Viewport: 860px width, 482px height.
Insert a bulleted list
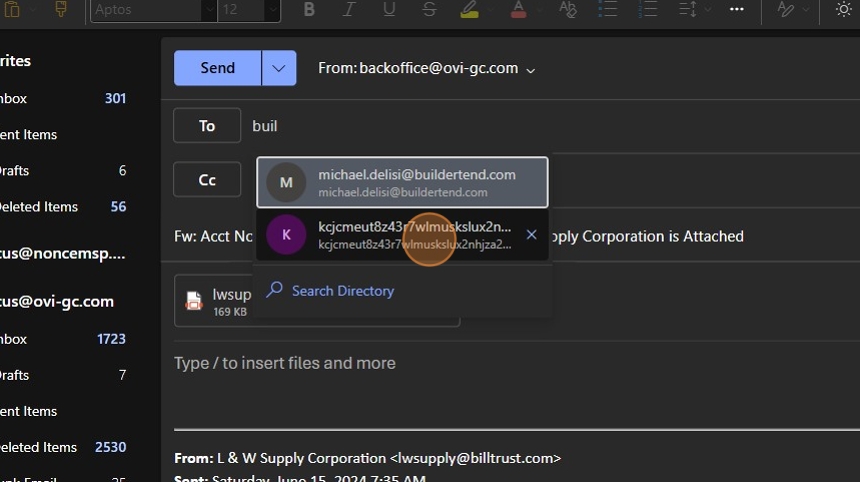point(607,9)
